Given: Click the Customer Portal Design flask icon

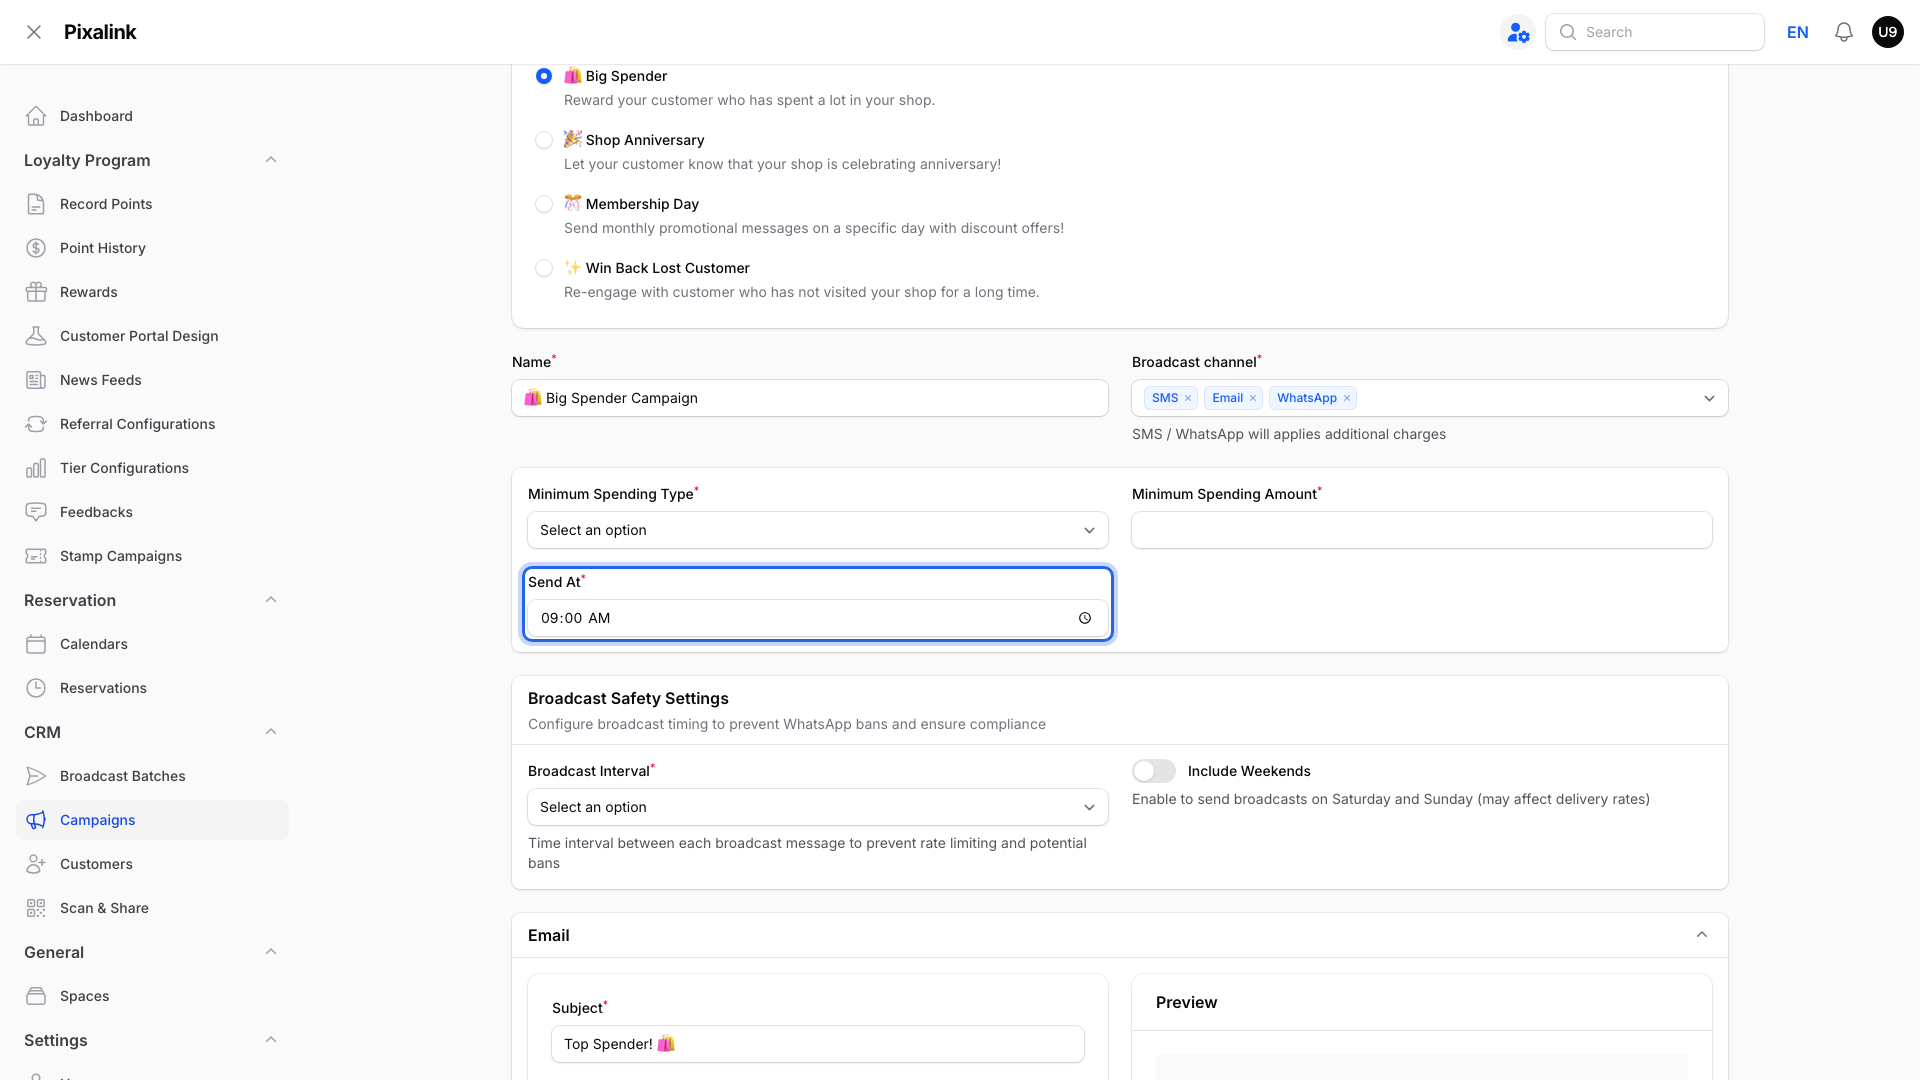Looking at the screenshot, I should [x=36, y=336].
